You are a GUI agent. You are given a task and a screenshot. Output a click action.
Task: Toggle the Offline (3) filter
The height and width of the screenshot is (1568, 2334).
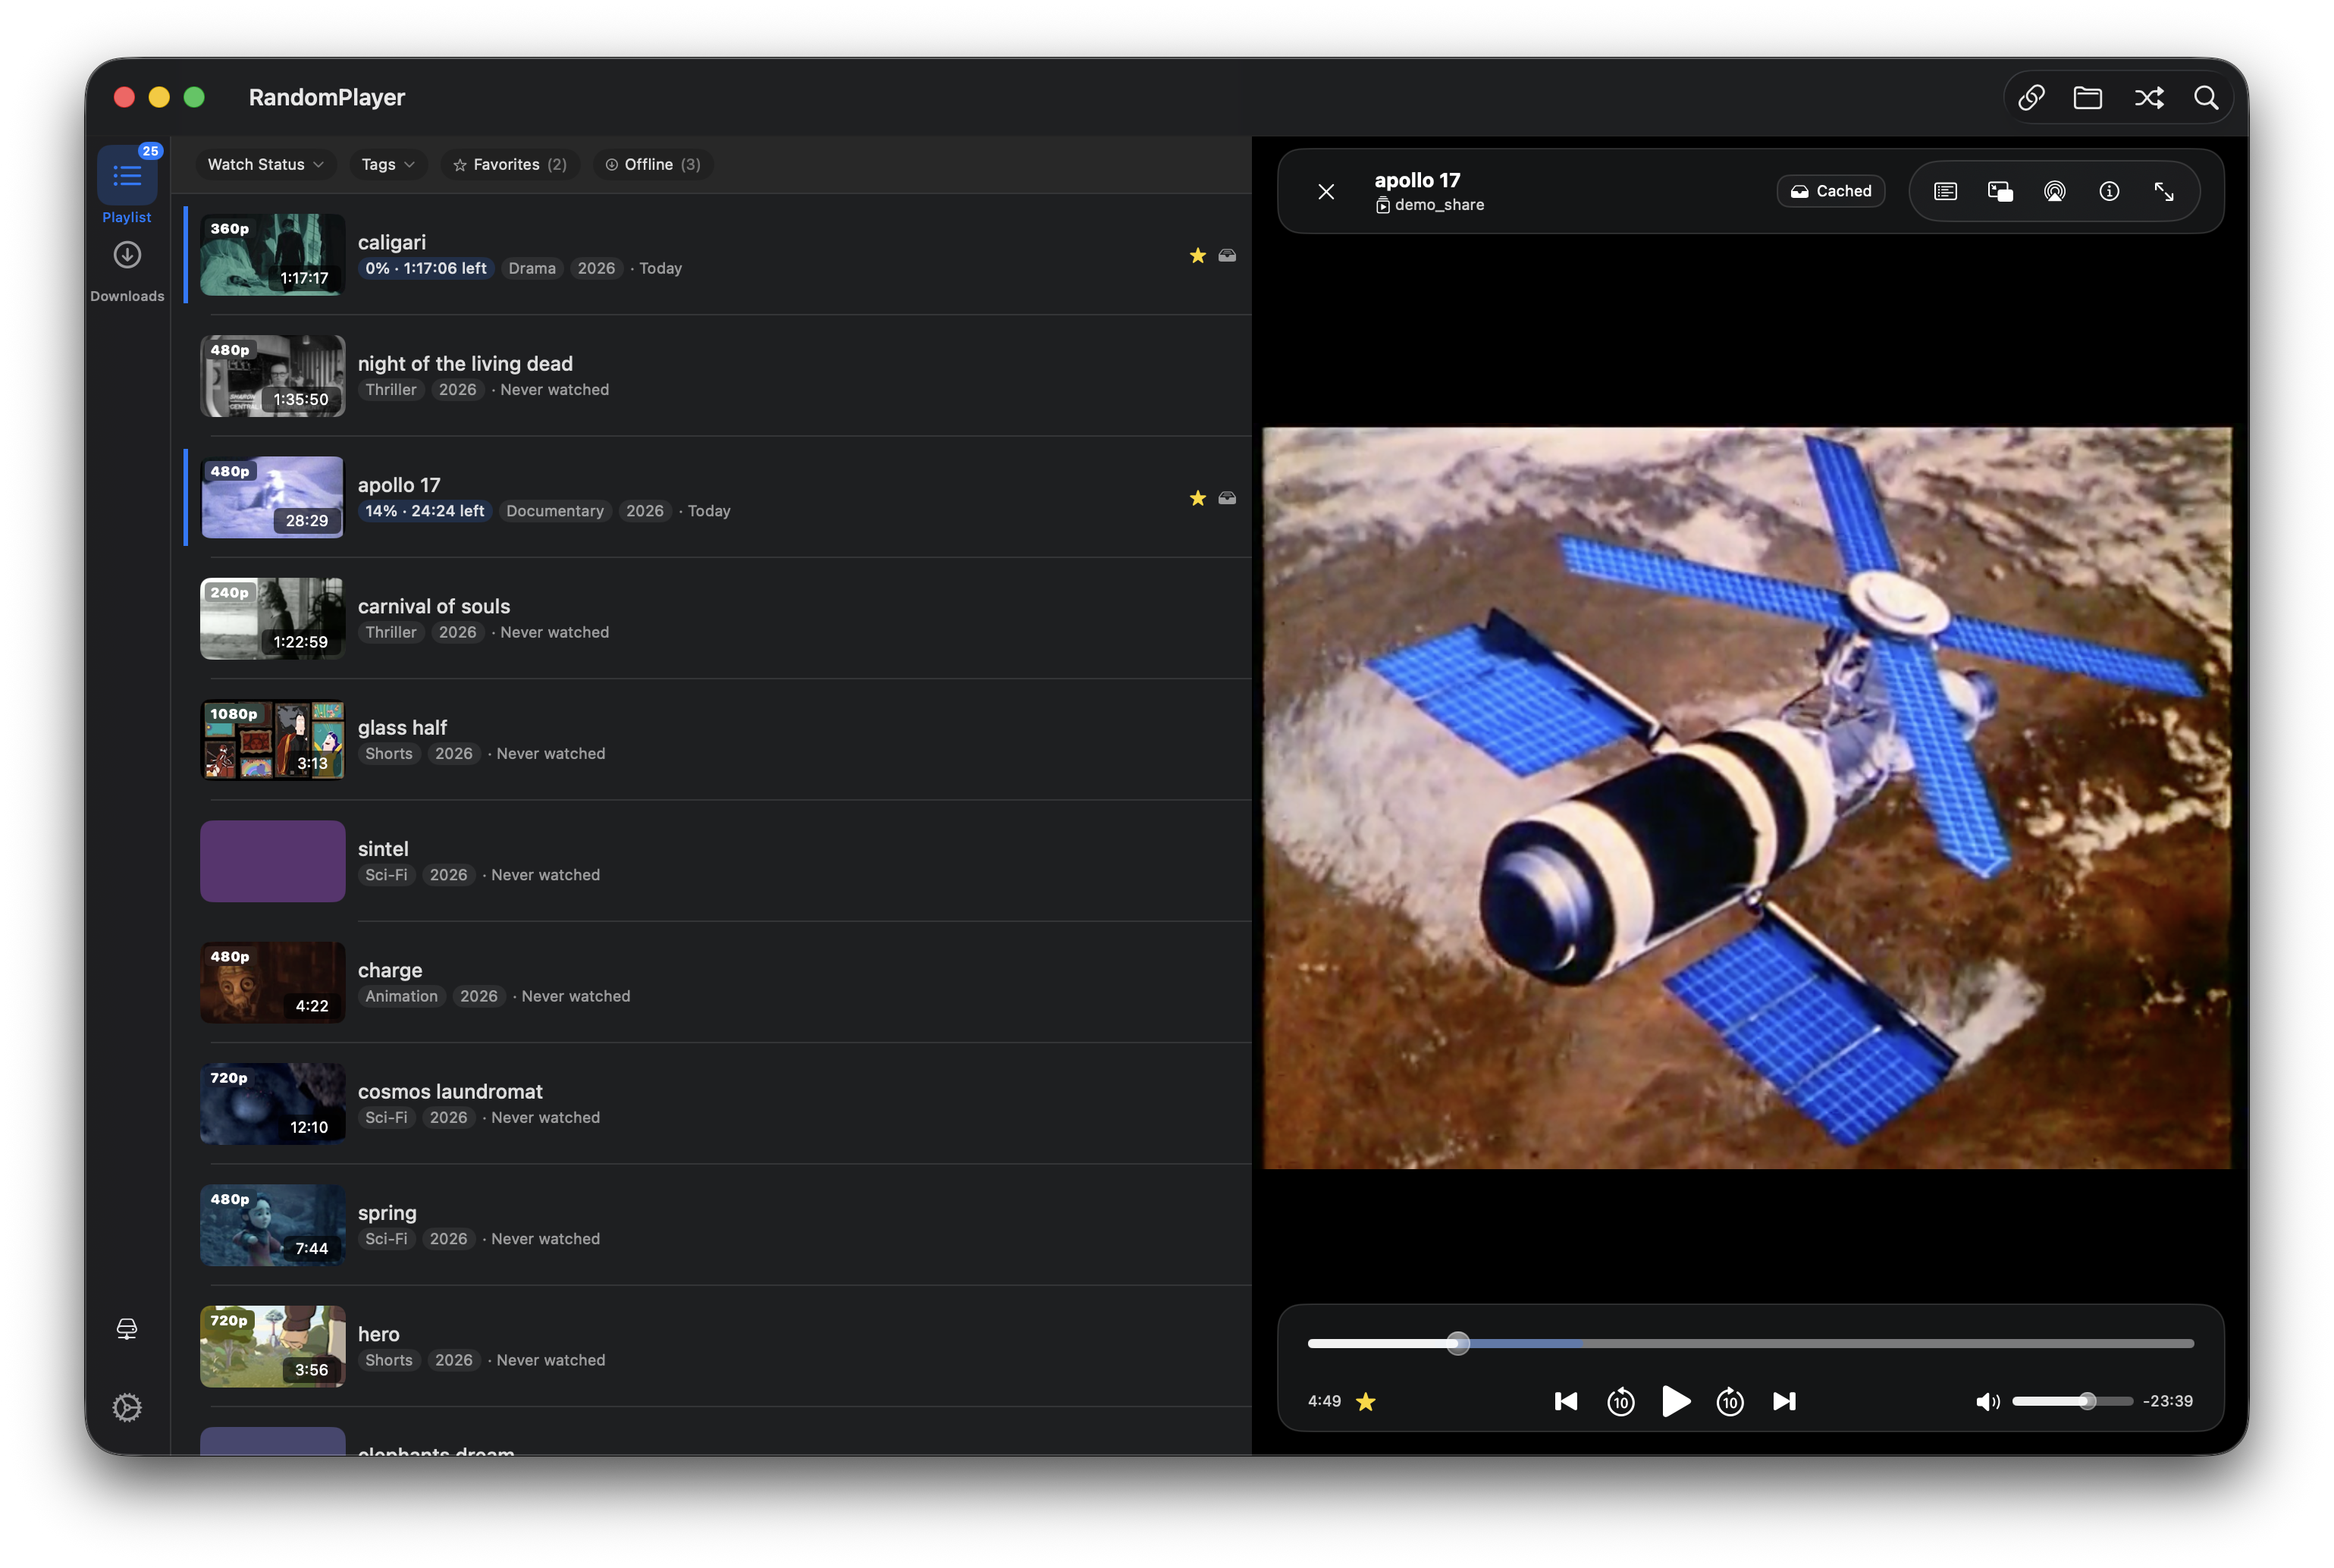(653, 164)
